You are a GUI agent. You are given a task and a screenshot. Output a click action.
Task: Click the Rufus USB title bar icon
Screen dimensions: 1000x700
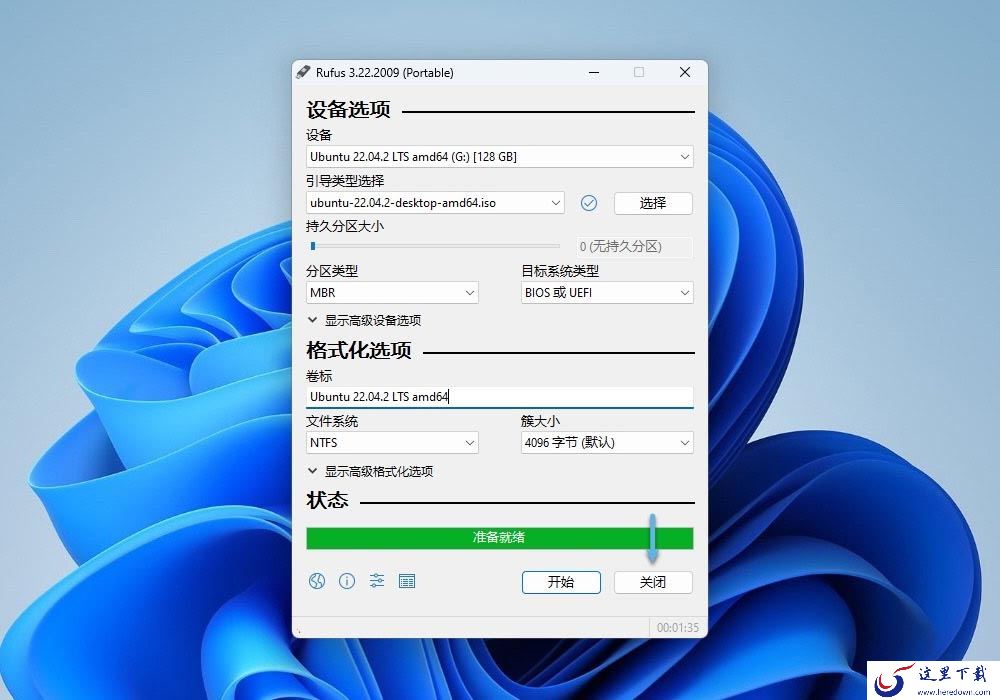point(304,72)
